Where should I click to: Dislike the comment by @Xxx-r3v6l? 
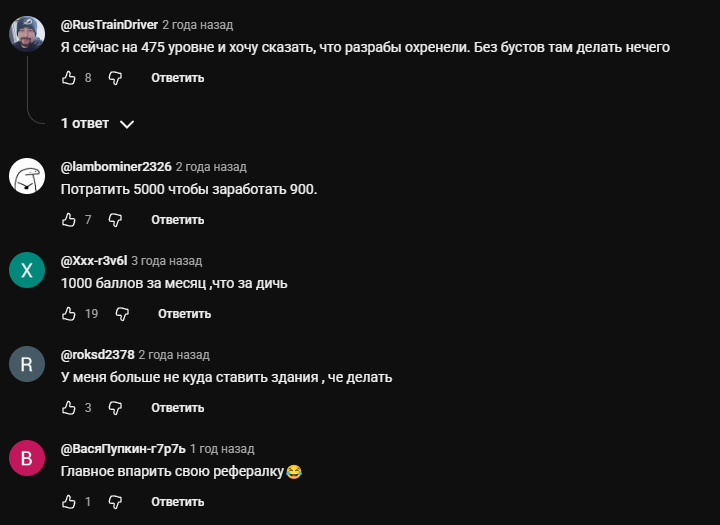click(122, 313)
